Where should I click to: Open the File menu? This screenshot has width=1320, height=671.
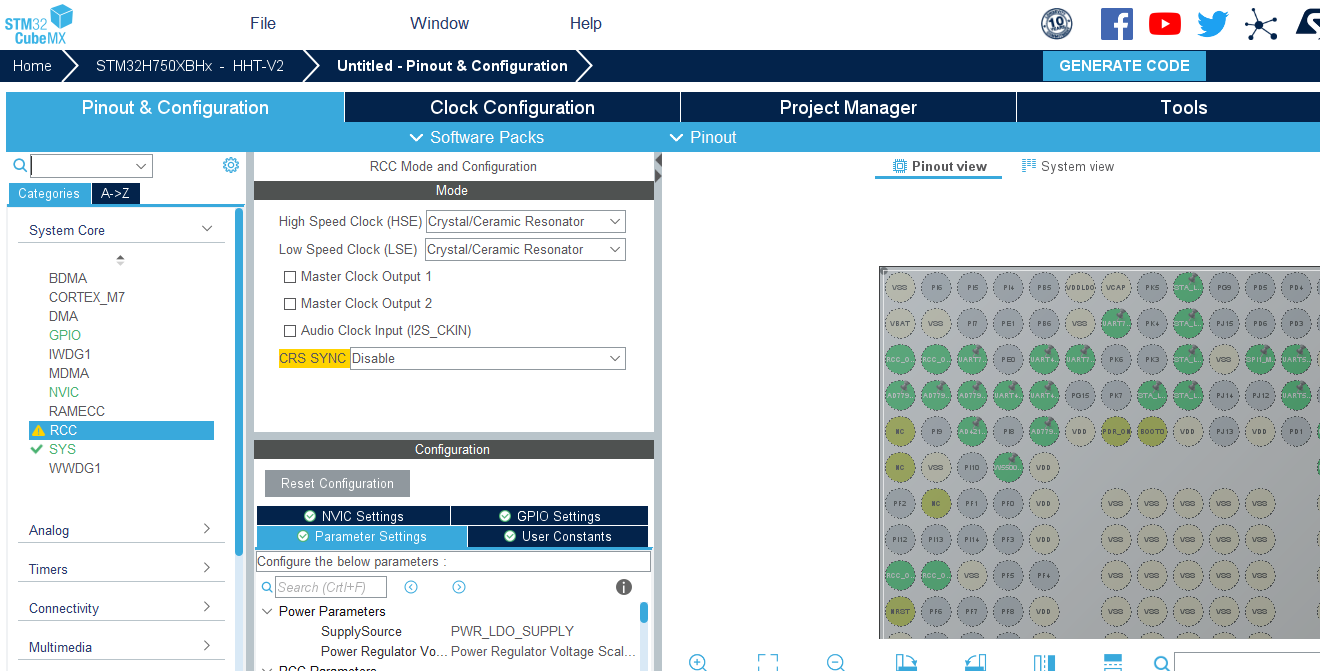click(263, 23)
